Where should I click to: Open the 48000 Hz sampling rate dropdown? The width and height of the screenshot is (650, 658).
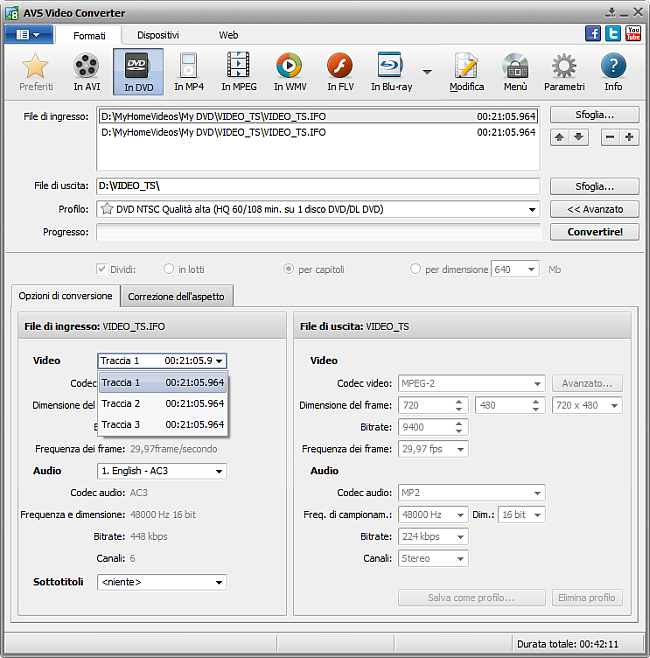433,515
